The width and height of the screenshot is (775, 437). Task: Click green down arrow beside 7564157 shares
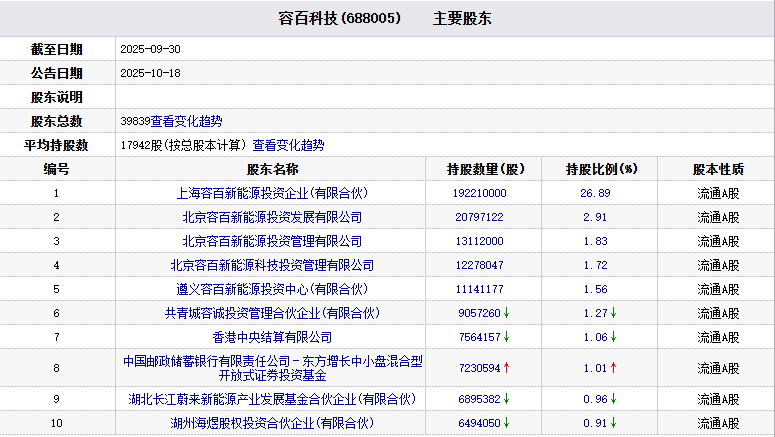pos(507,337)
